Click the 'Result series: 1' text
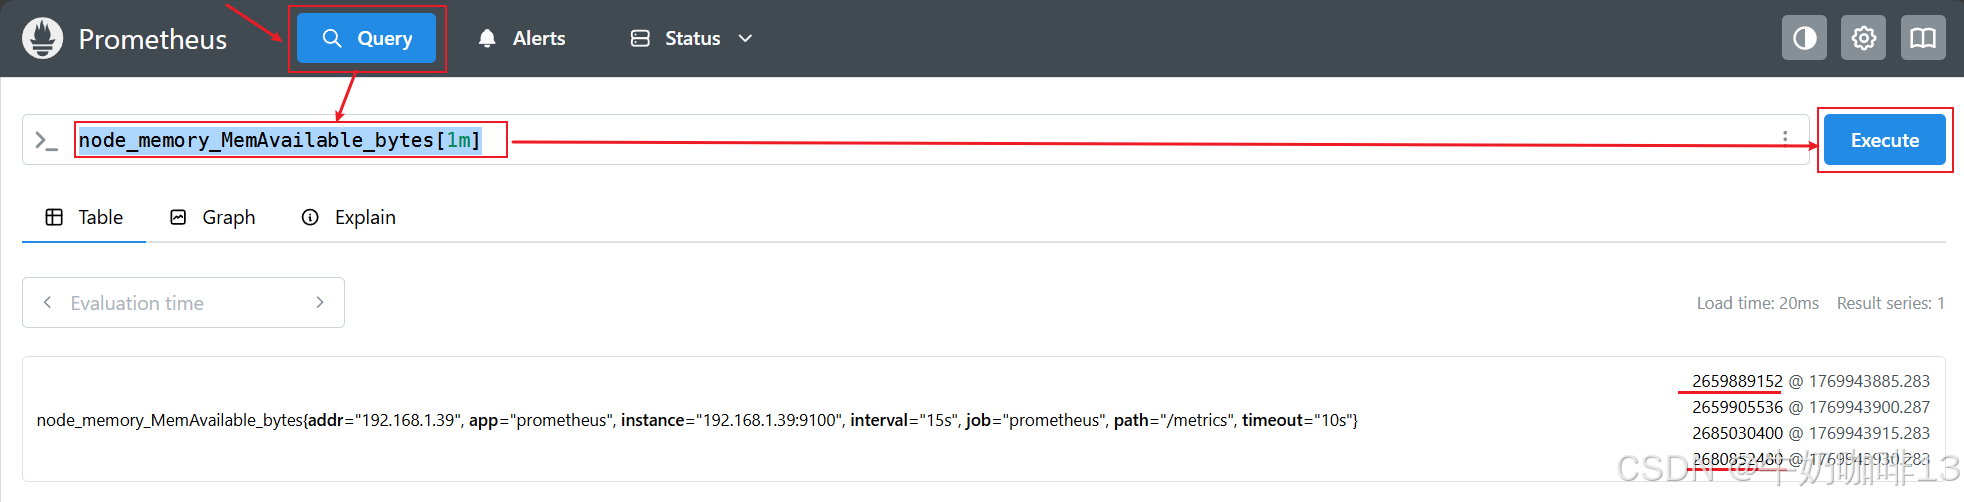1964x502 pixels. [x=1890, y=303]
